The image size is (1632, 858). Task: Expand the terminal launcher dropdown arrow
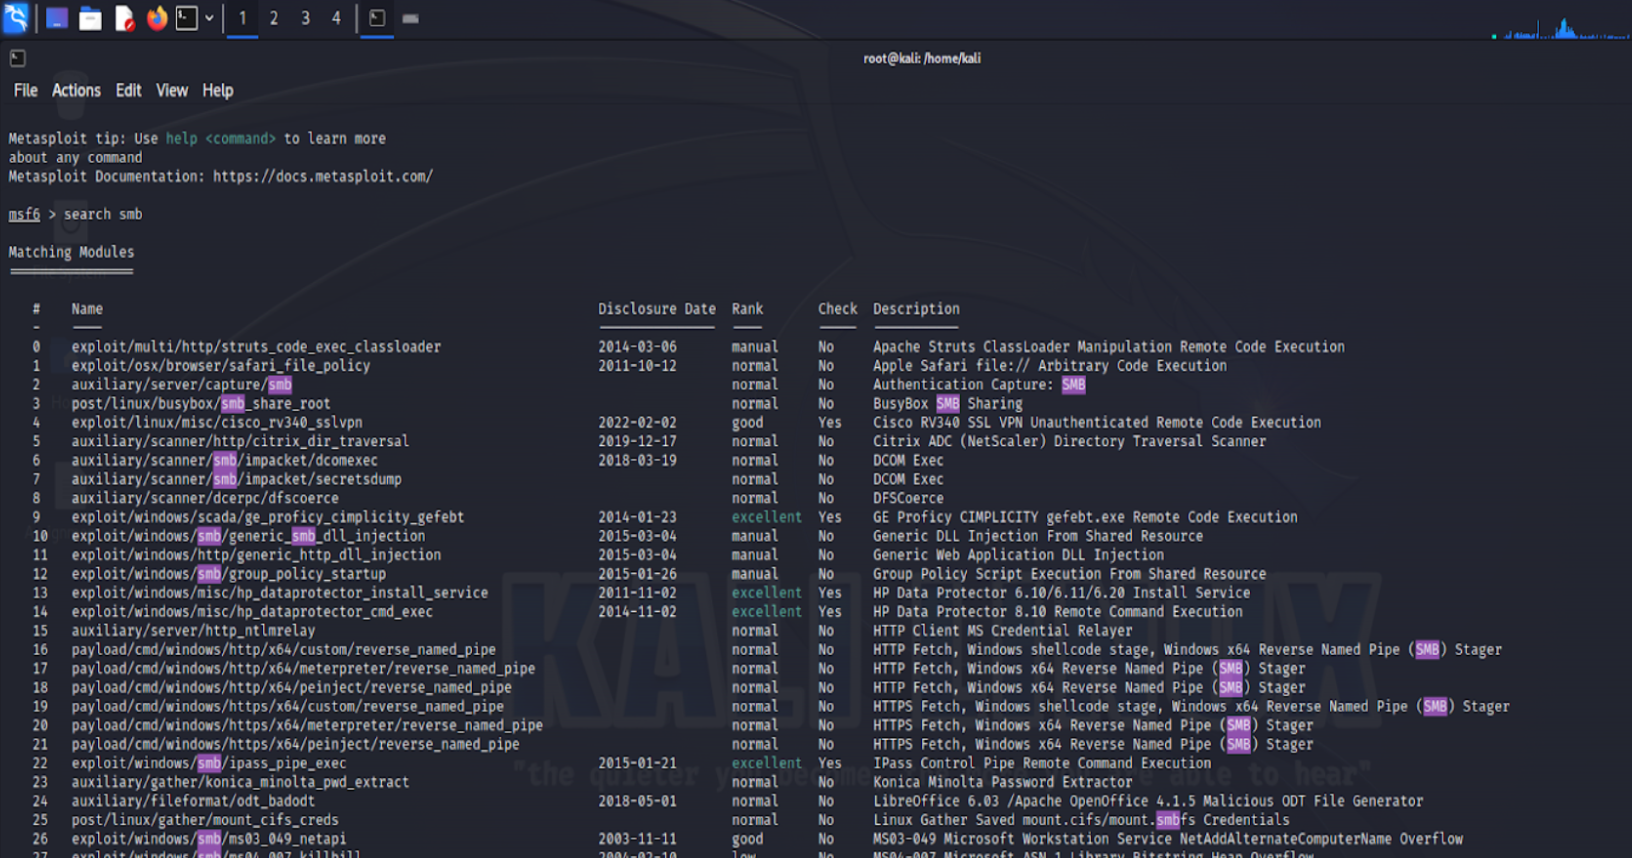point(209,18)
